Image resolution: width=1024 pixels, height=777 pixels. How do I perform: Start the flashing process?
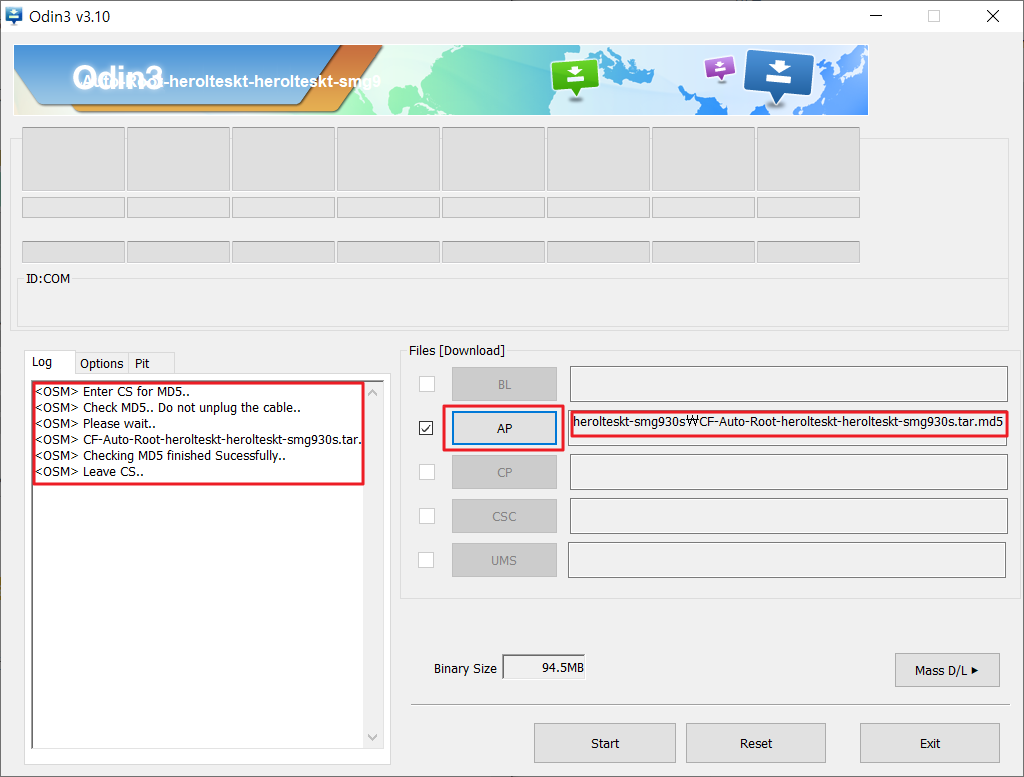(x=605, y=743)
